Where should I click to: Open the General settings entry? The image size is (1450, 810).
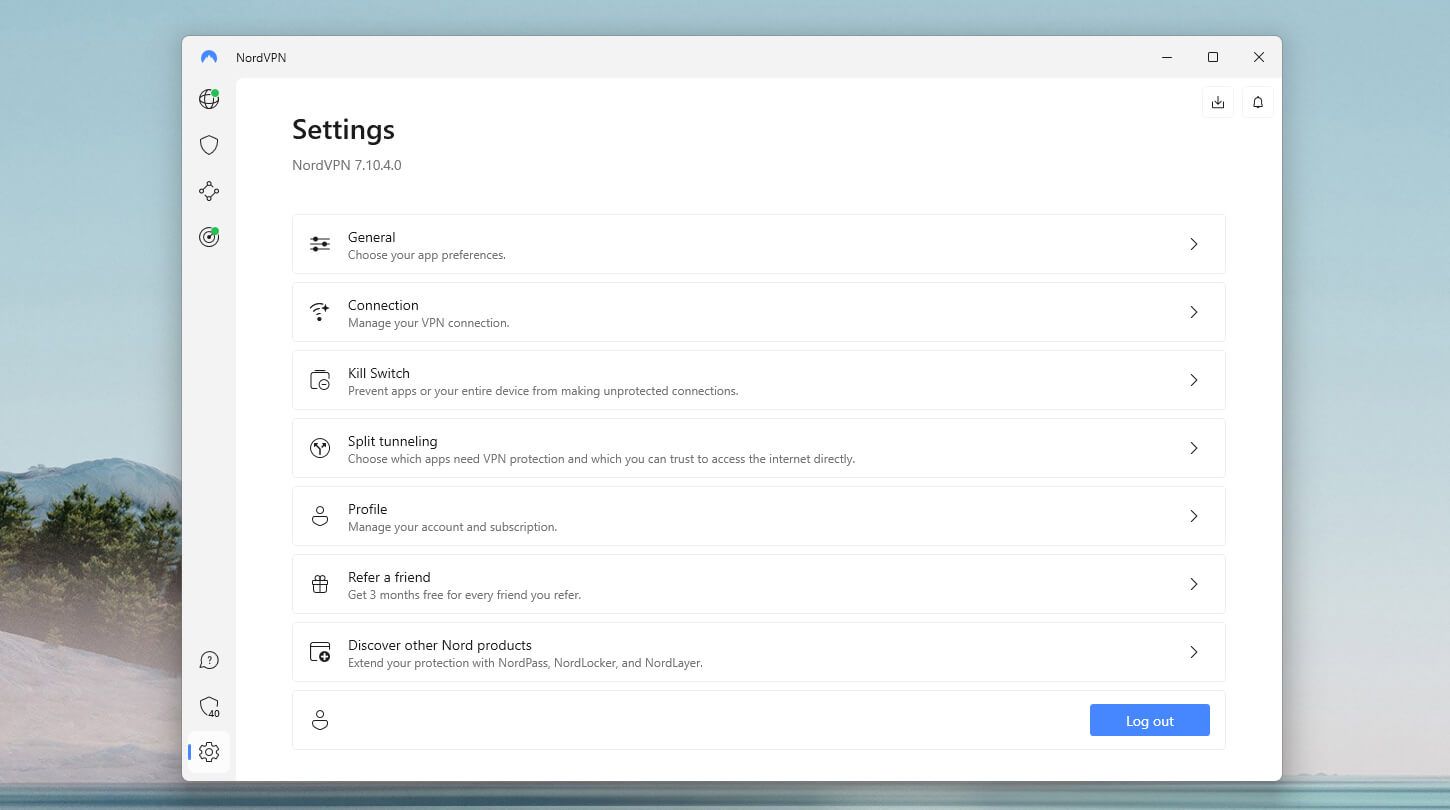tap(759, 244)
